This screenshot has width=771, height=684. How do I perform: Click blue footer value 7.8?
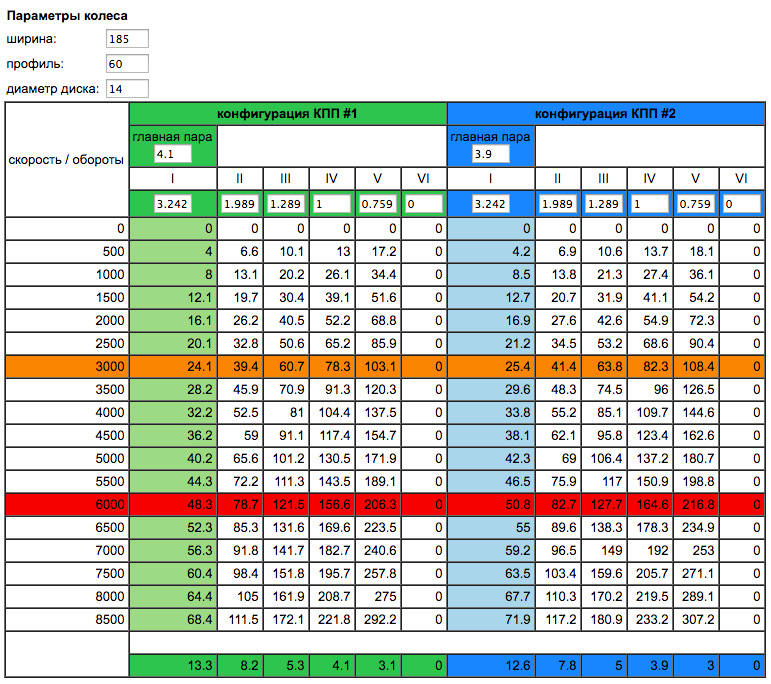tap(567, 666)
